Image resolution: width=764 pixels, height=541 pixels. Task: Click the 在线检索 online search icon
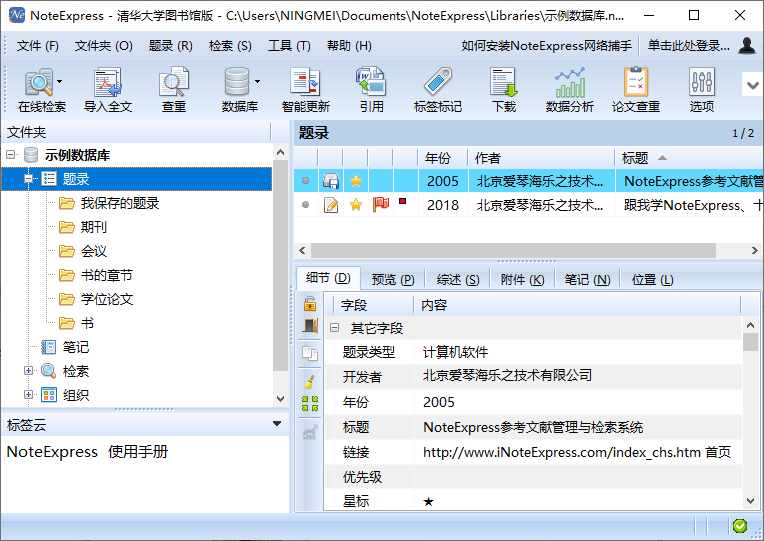click(39, 83)
